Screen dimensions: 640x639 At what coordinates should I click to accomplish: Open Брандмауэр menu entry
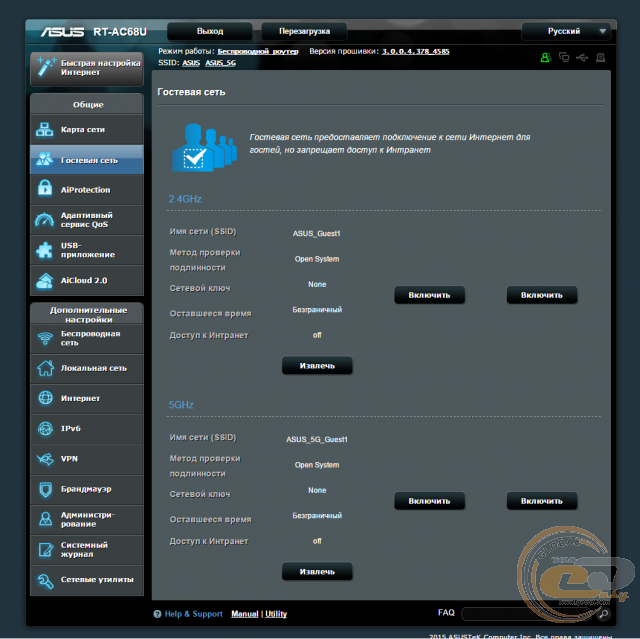(87, 489)
